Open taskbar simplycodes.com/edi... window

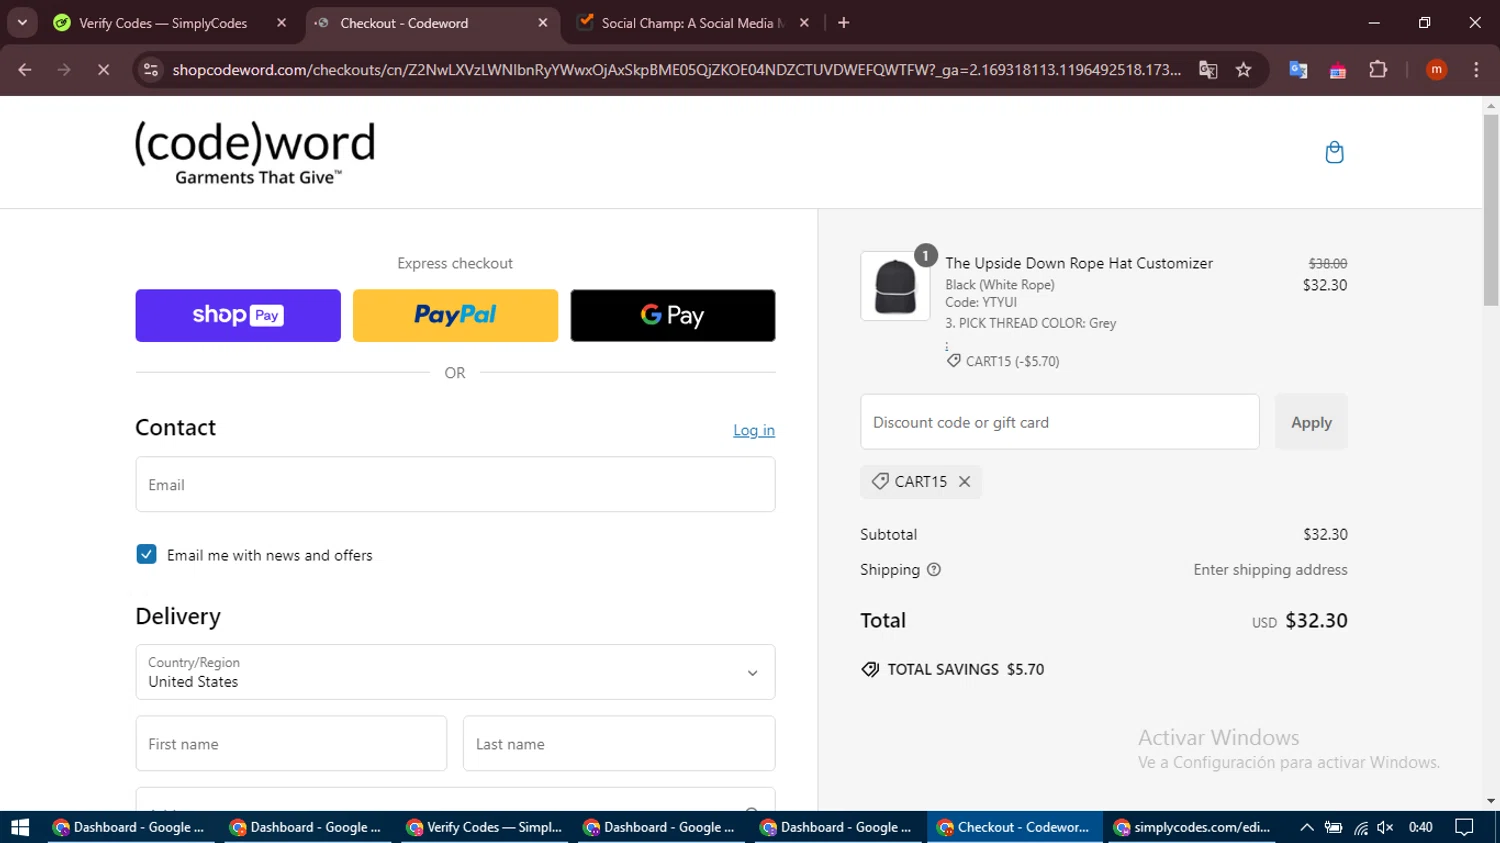click(1191, 827)
